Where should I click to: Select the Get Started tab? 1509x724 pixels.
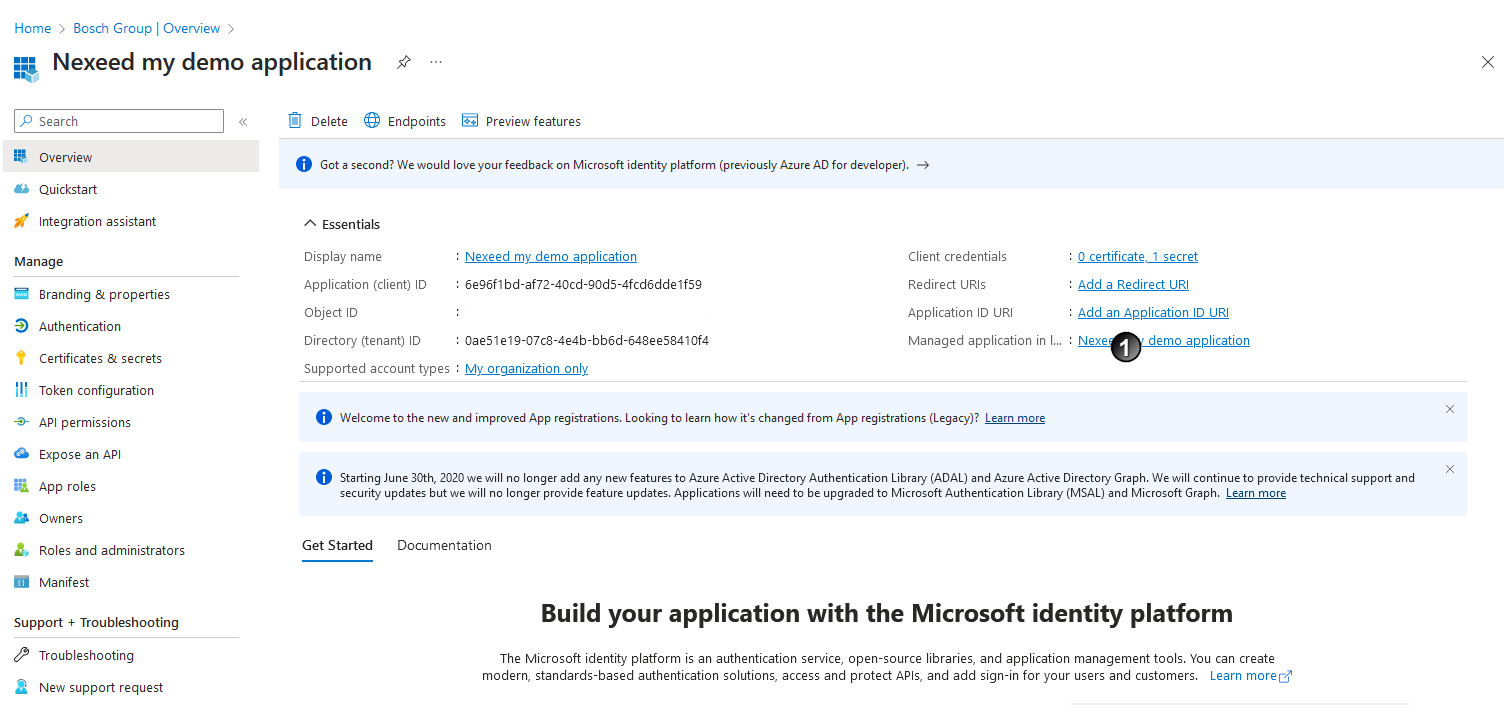click(337, 545)
